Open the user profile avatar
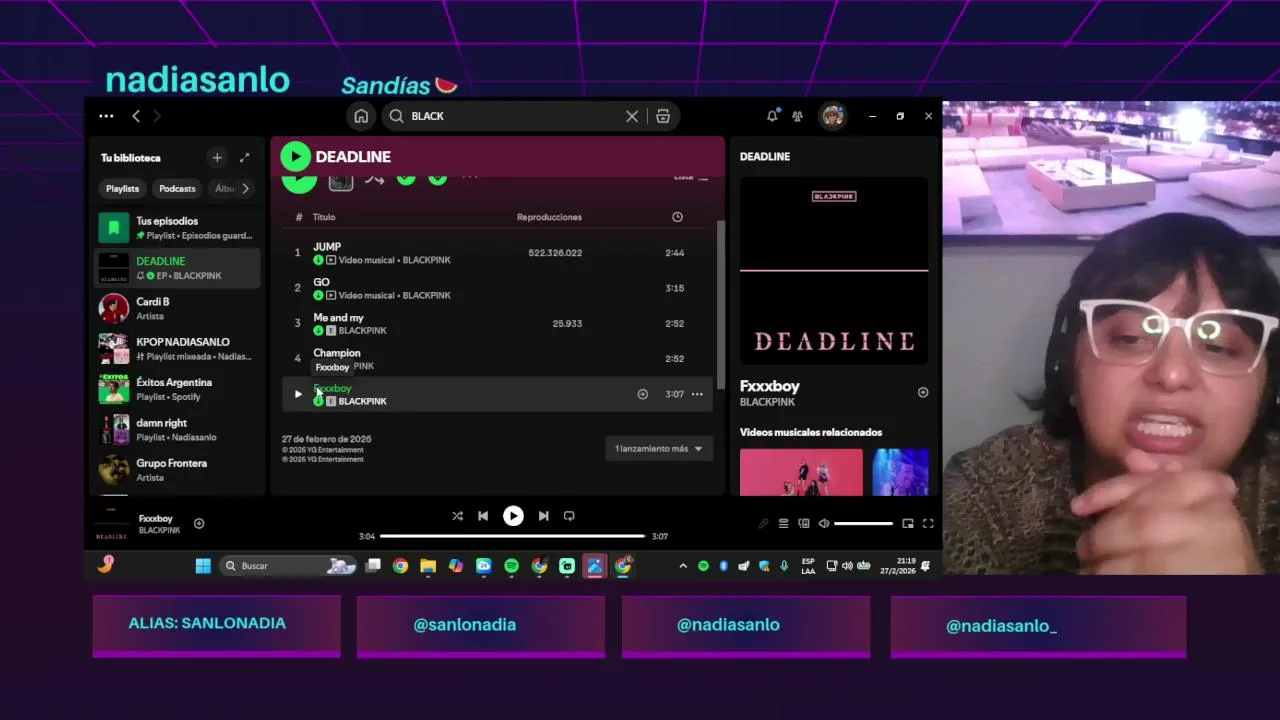 pyautogui.click(x=832, y=116)
